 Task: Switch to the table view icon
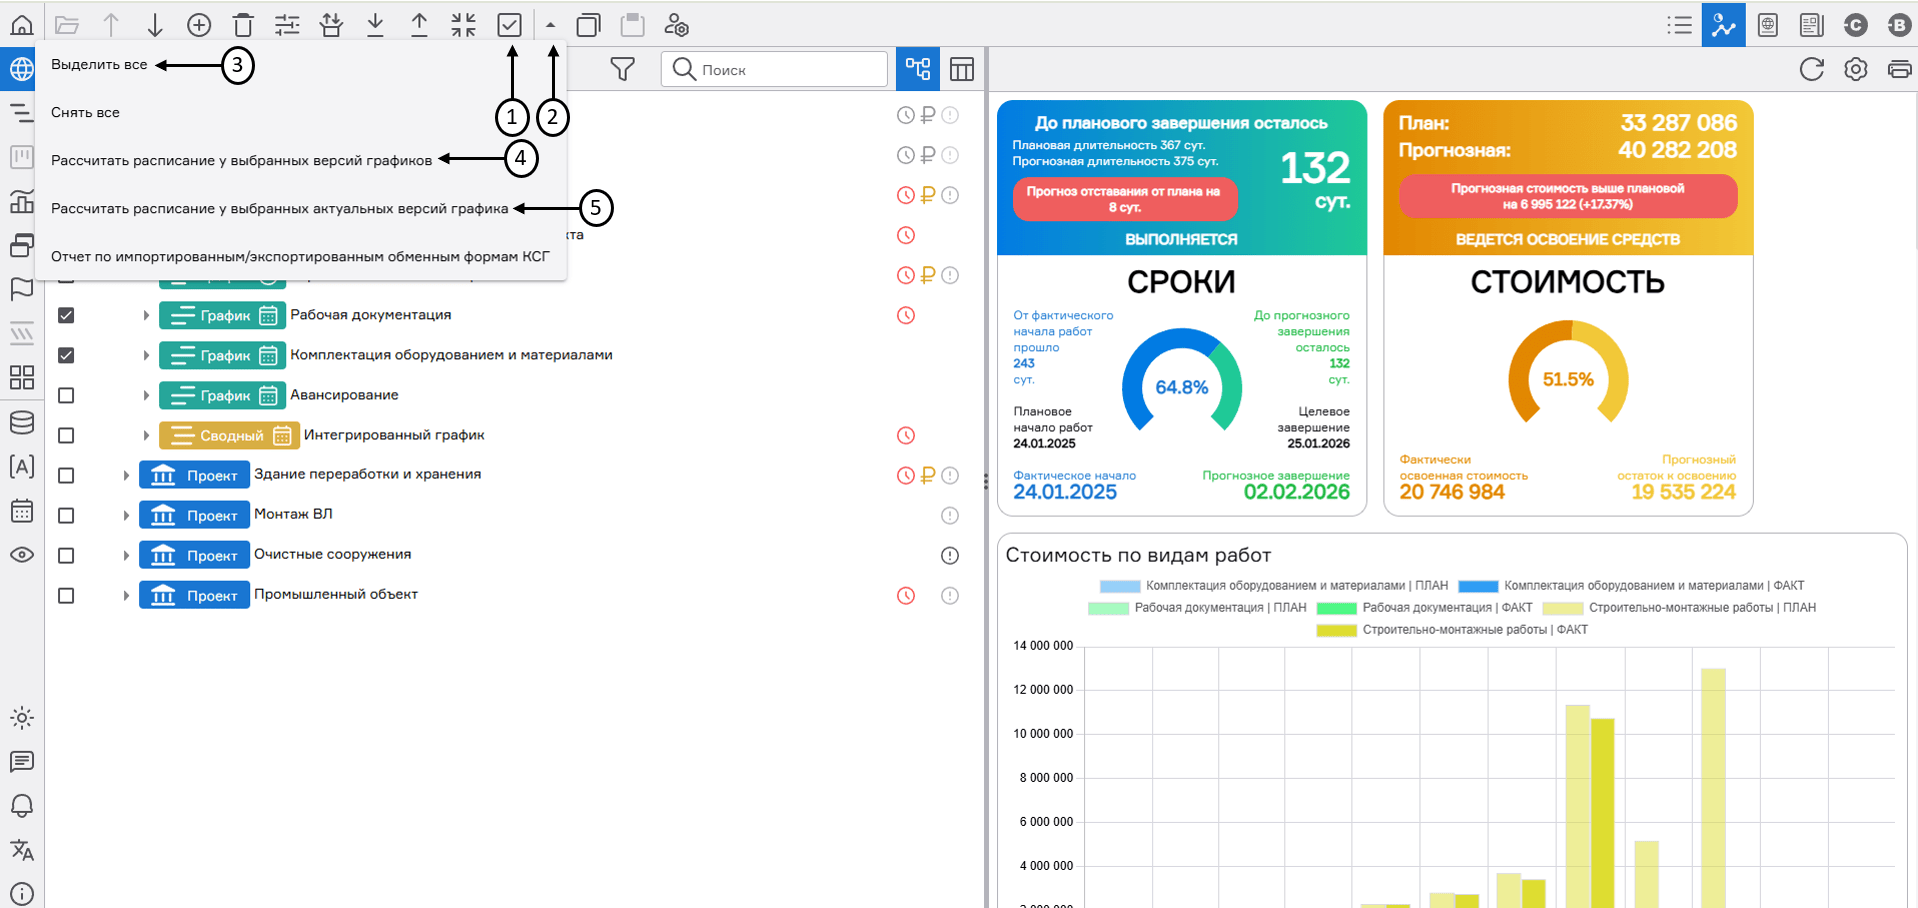click(x=961, y=69)
